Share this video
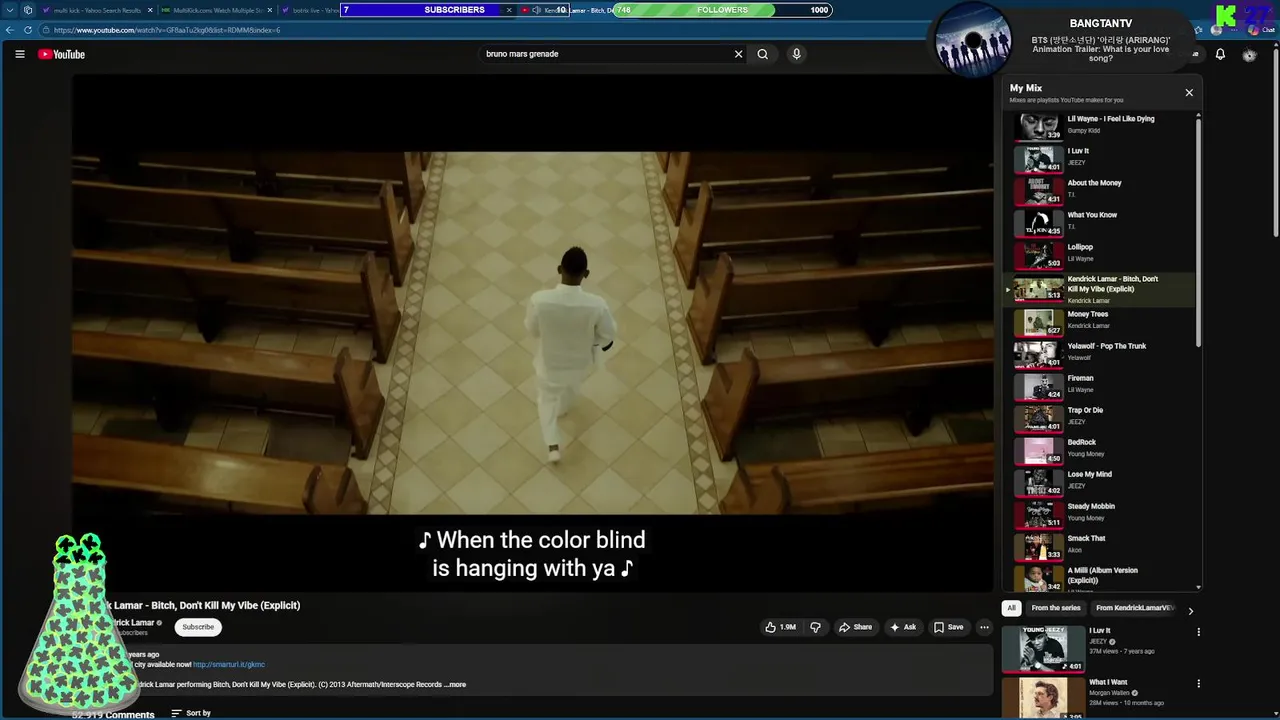The height and width of the screenshot is (720, 1280). (855, 627)
